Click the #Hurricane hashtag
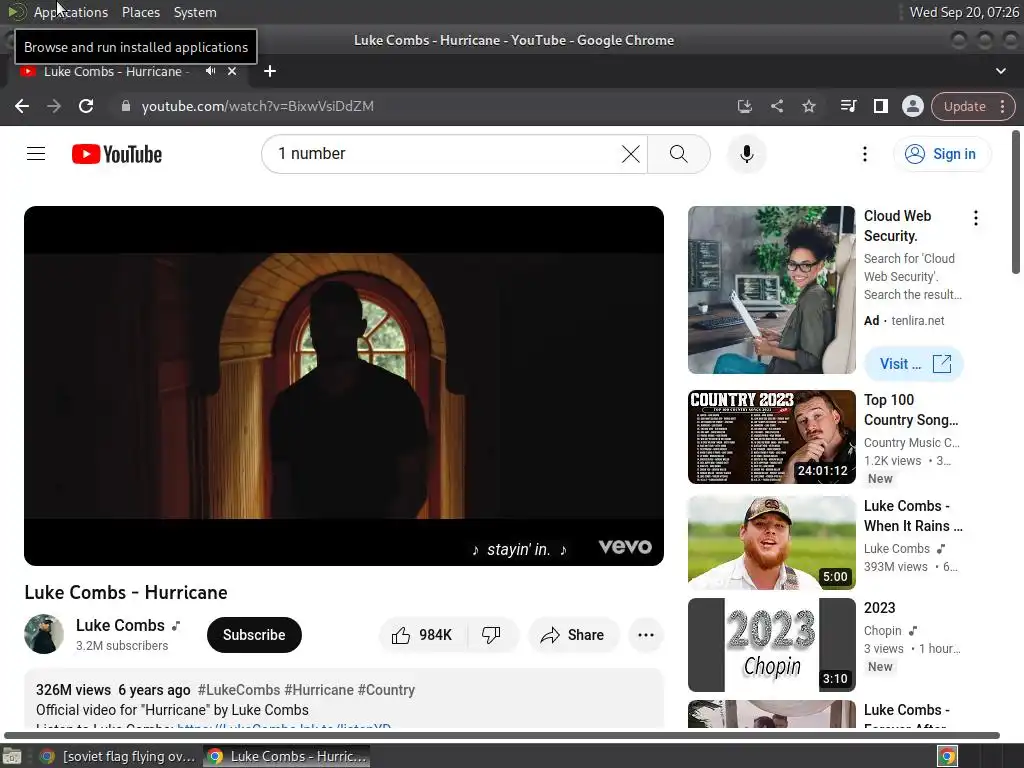The image size is (1024, 768). (x=319, y=690)
